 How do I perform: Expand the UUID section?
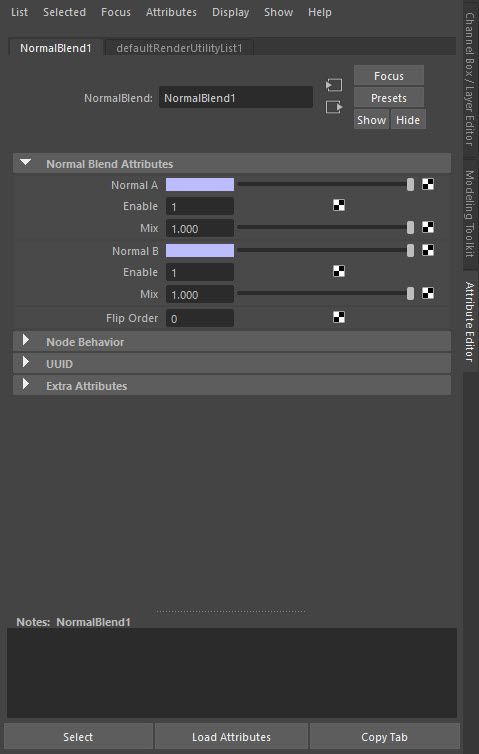26,363
